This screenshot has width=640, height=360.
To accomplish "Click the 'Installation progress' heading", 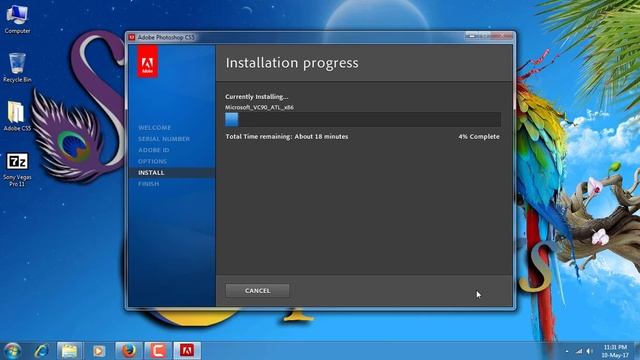I will click(x=292, y=63).
